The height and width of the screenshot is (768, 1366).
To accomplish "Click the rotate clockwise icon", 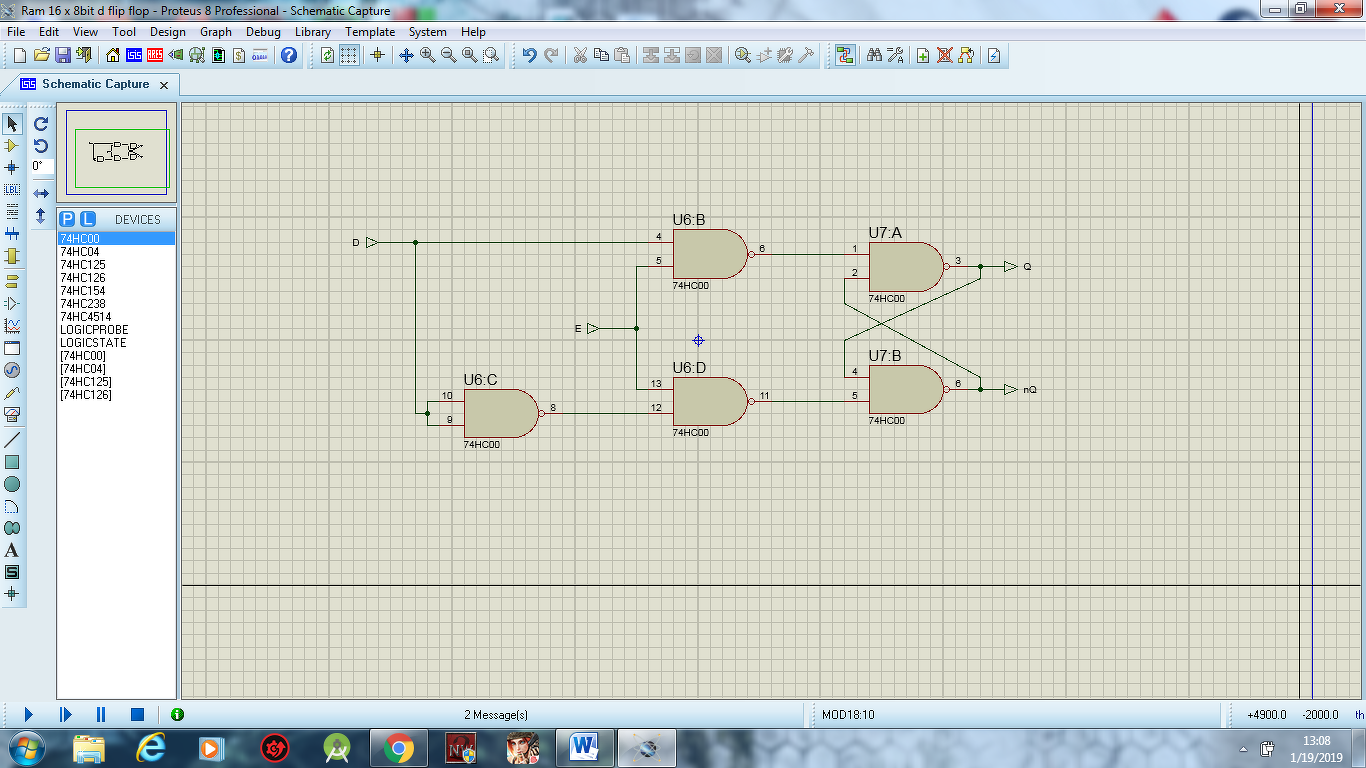I will coord(41,124).
